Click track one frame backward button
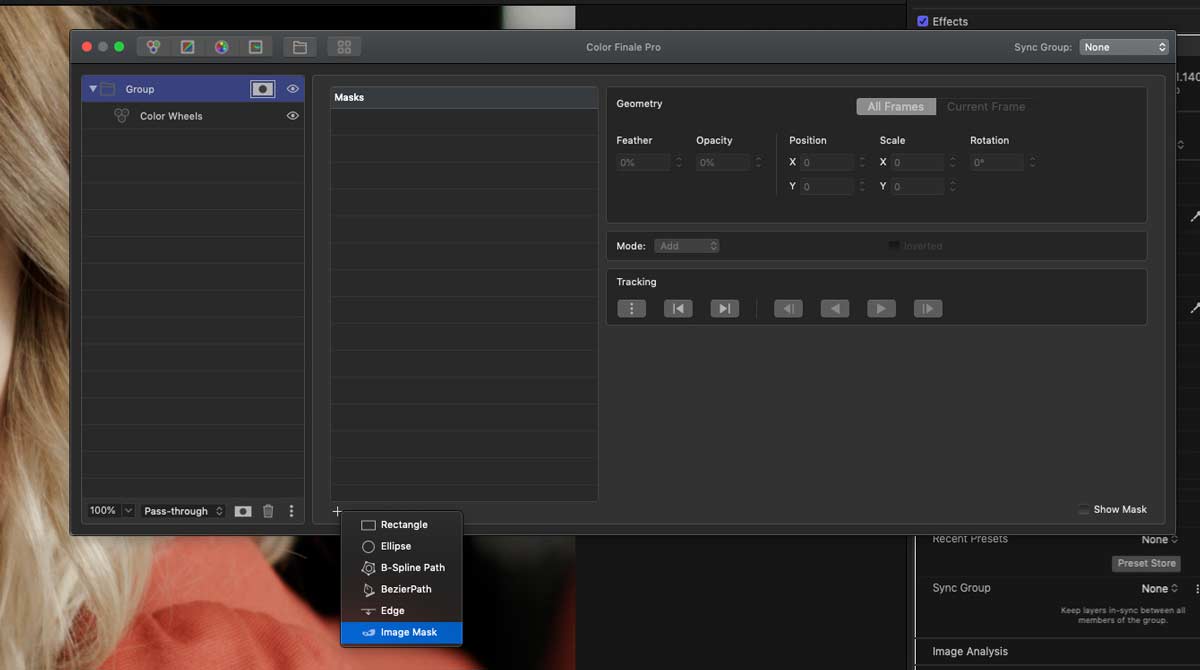The image size is (1200, 670). (x=788, y=308)
